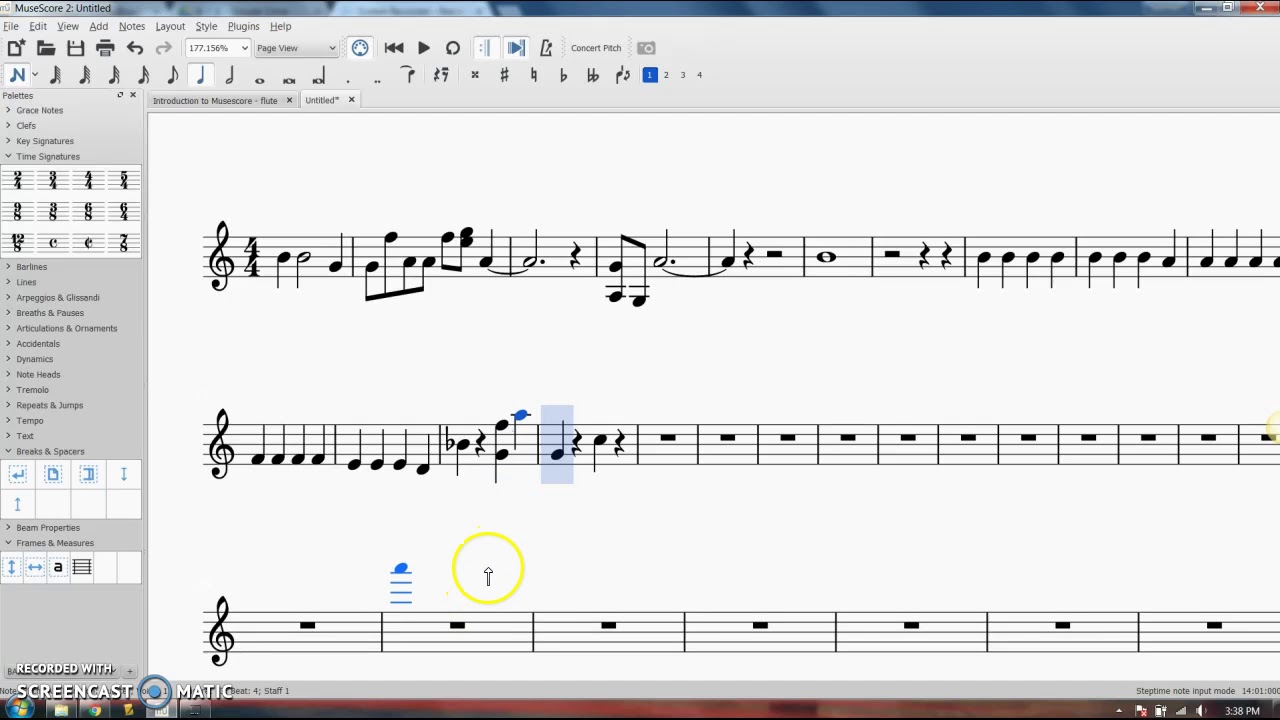Select the 6/8 time signature
The width and height of the screenshot is (1280, 720).
[88, 212]
